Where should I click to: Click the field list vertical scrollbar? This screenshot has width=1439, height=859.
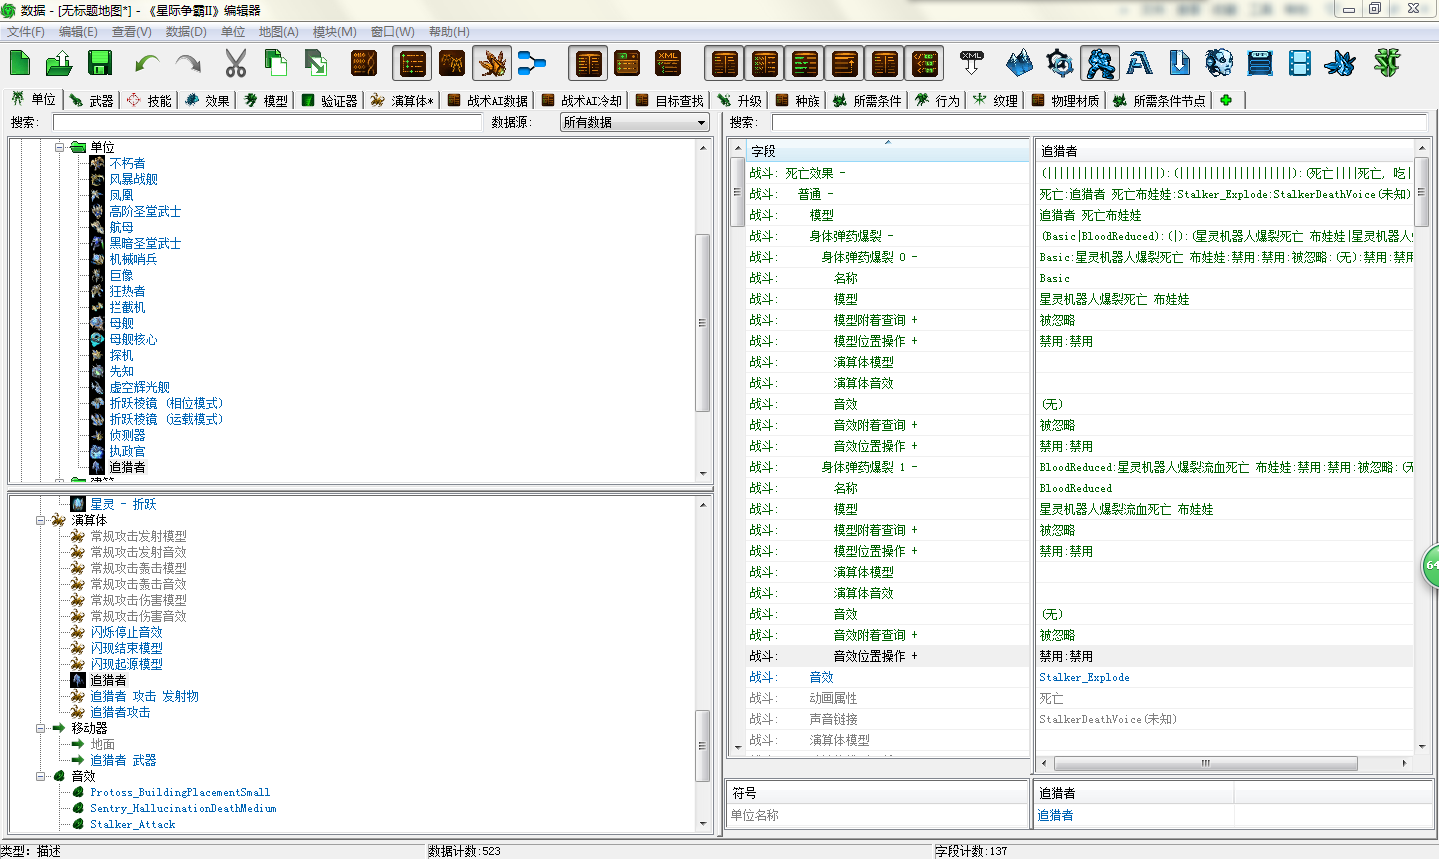point(738,193)
